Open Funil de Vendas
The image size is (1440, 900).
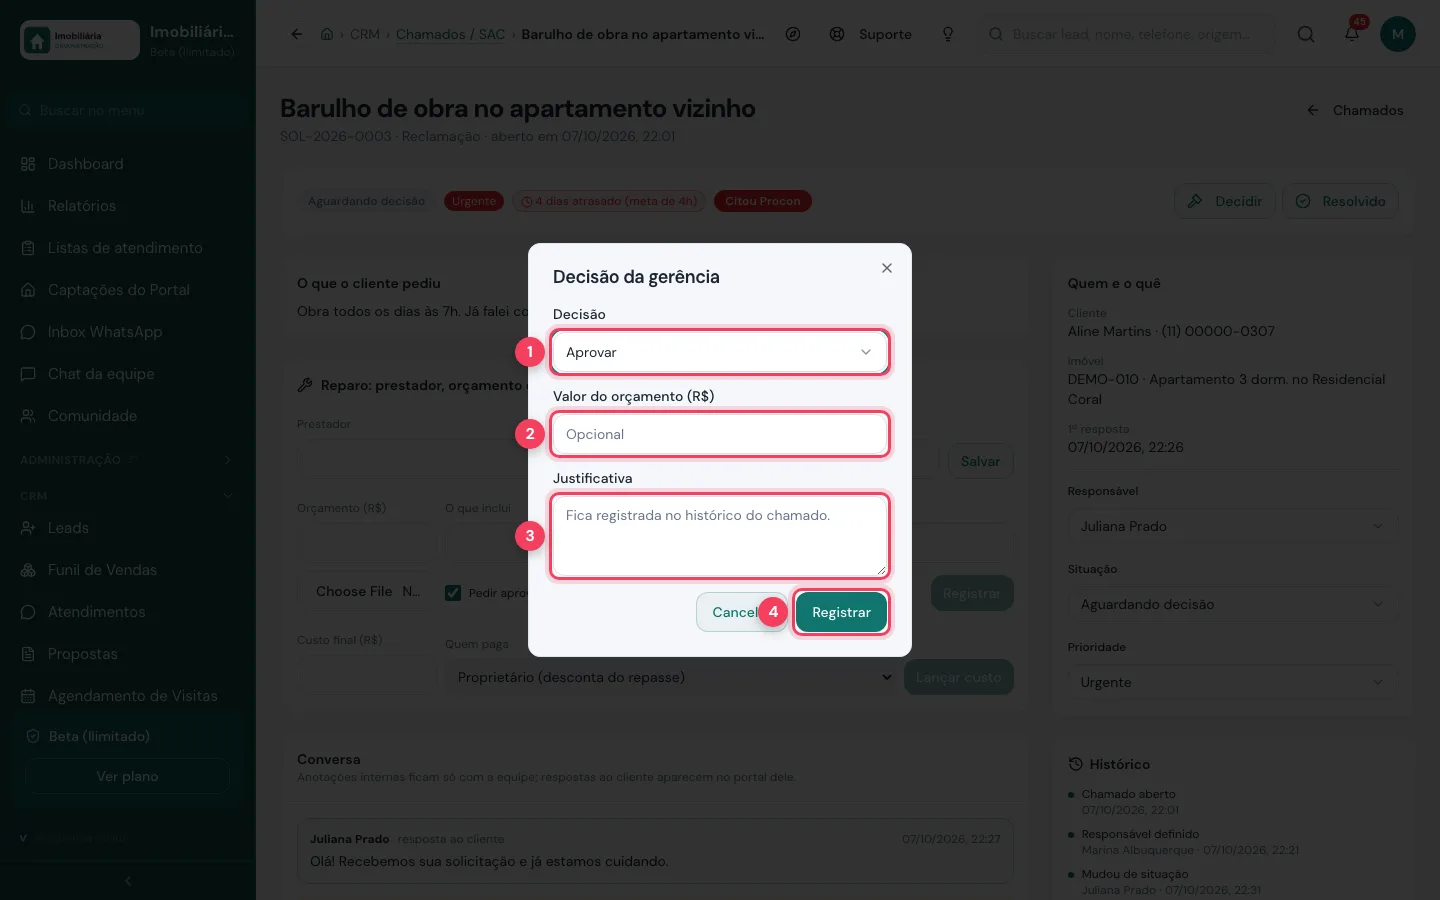pyautogui.click(x=128, y=570)
